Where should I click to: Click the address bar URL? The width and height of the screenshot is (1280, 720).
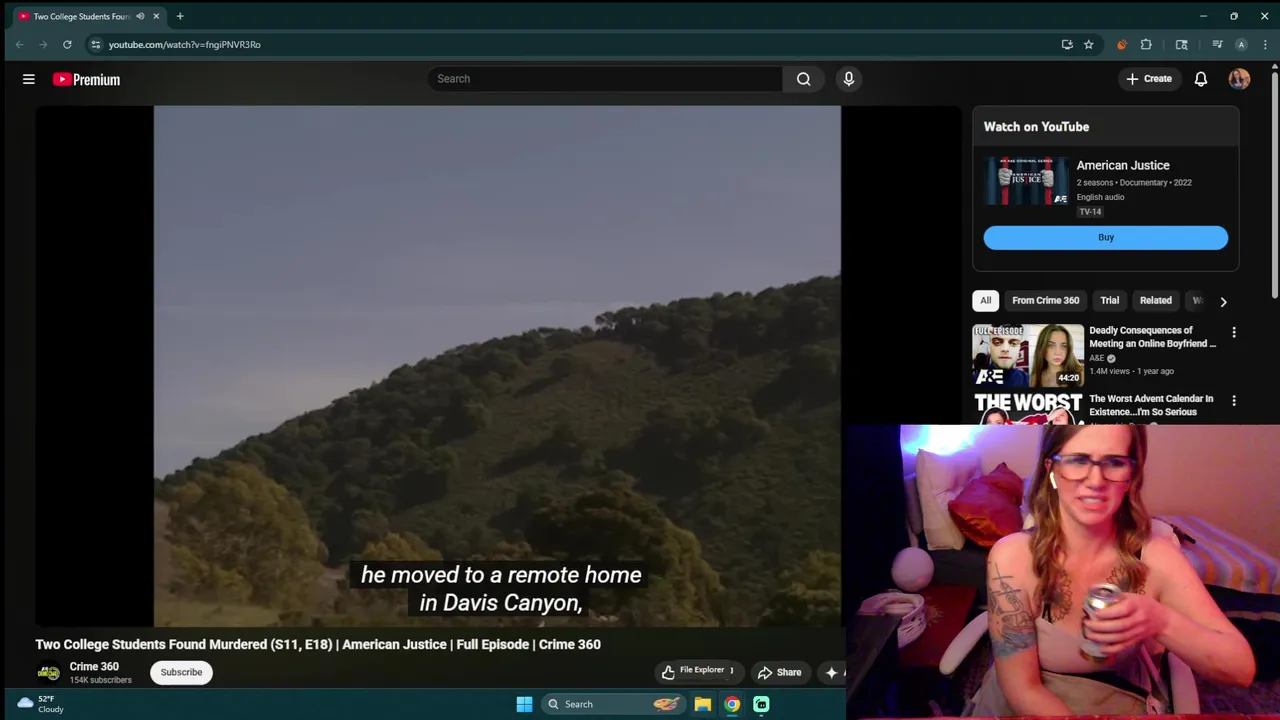point(185,44)
